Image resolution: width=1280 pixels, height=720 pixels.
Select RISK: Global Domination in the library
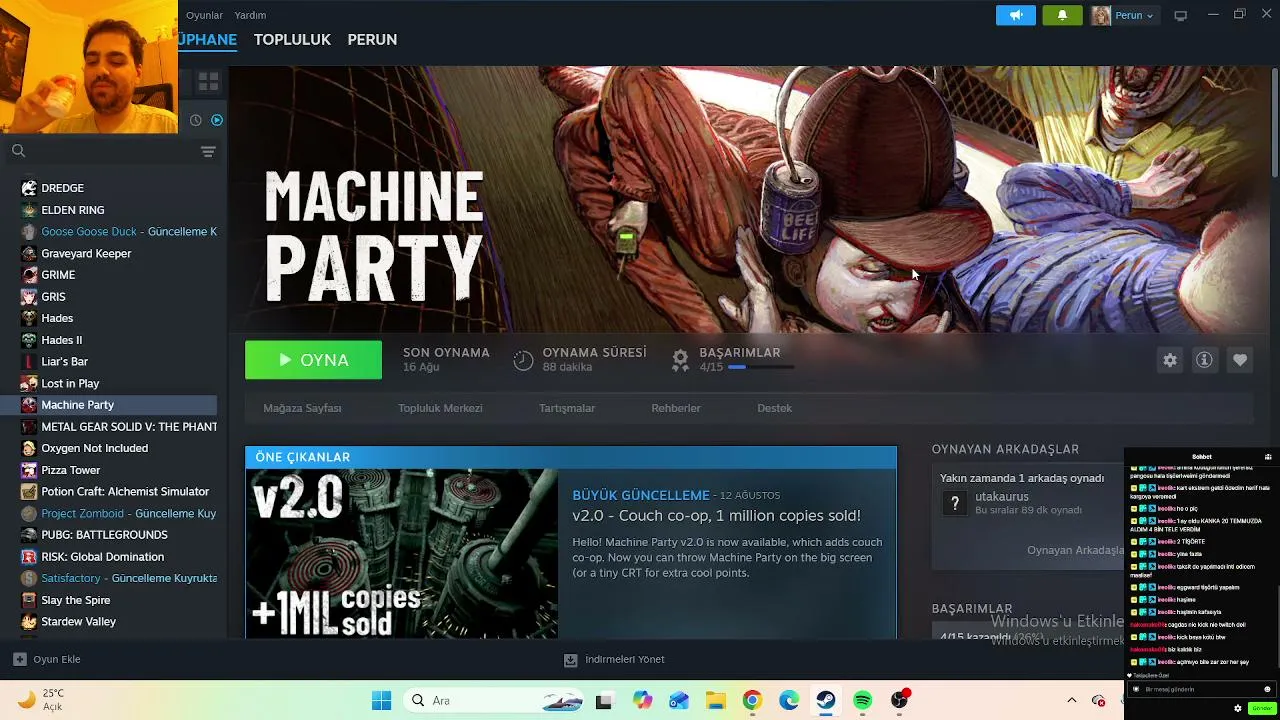coord(102,557)
